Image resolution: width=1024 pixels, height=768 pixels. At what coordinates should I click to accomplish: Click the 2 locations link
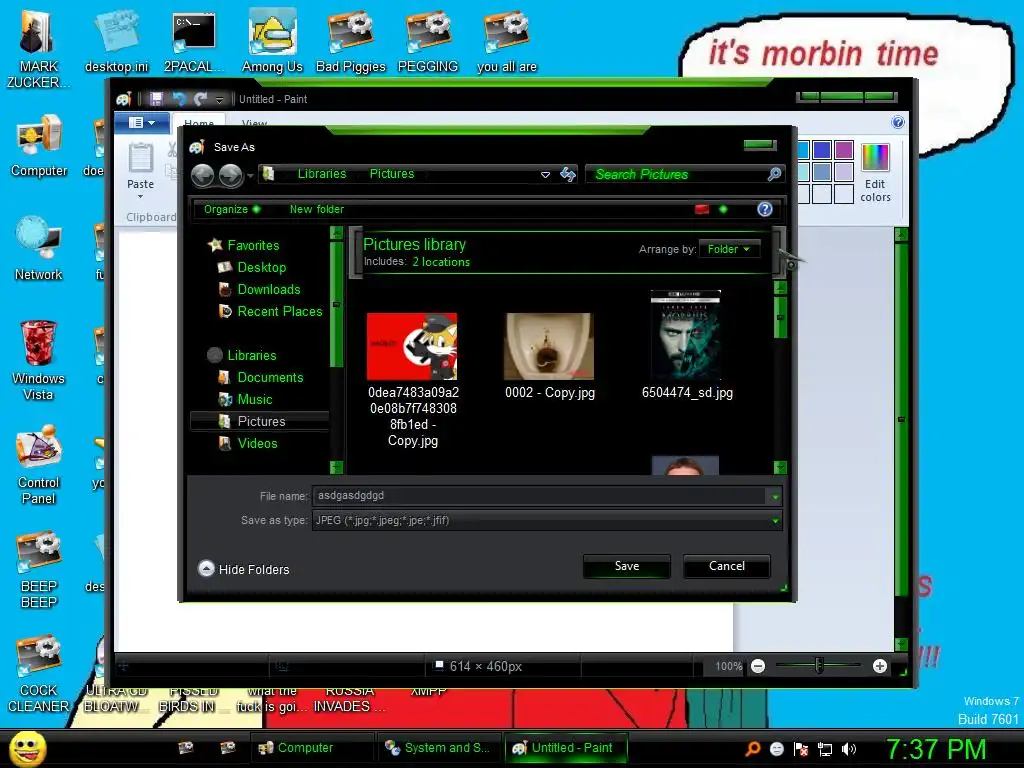coord(441,262)
